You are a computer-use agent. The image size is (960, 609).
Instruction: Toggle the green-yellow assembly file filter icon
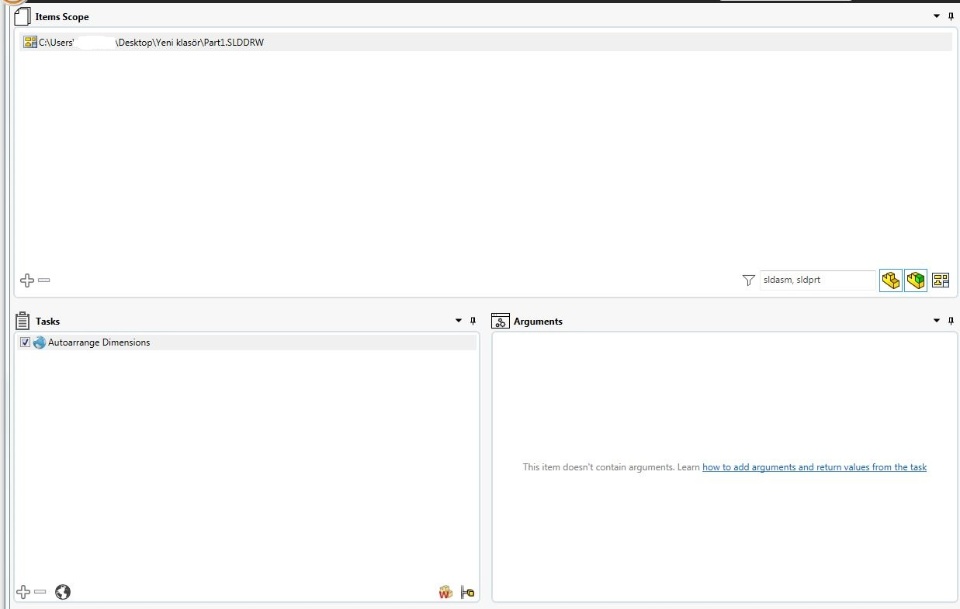click(916, 280)
